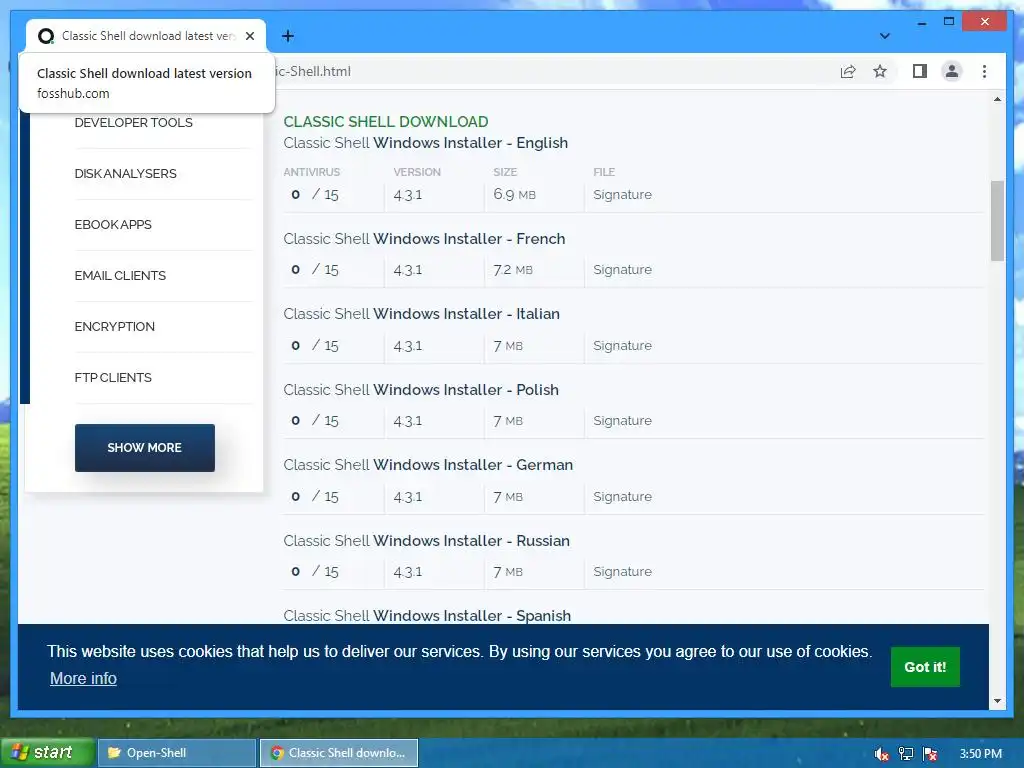This screenshot has width=1024, height=768.
Task: Open Signature link for French installer
Action: (622, 270)
